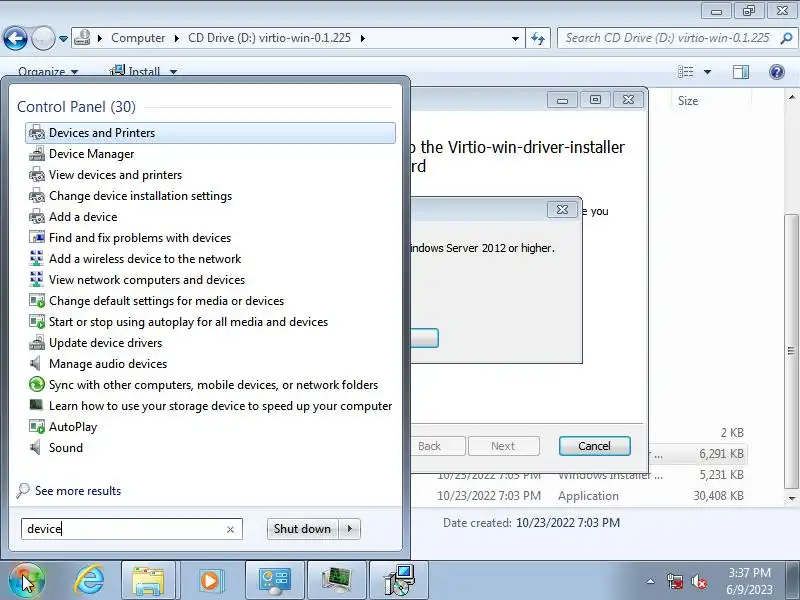Viewport: 800px width, 600px height.
Task: Open the Organize menu
Action: point(48,71)
